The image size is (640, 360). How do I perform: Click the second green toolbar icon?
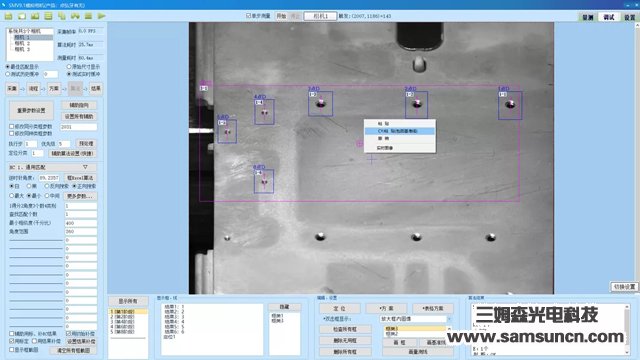[22, 16]
